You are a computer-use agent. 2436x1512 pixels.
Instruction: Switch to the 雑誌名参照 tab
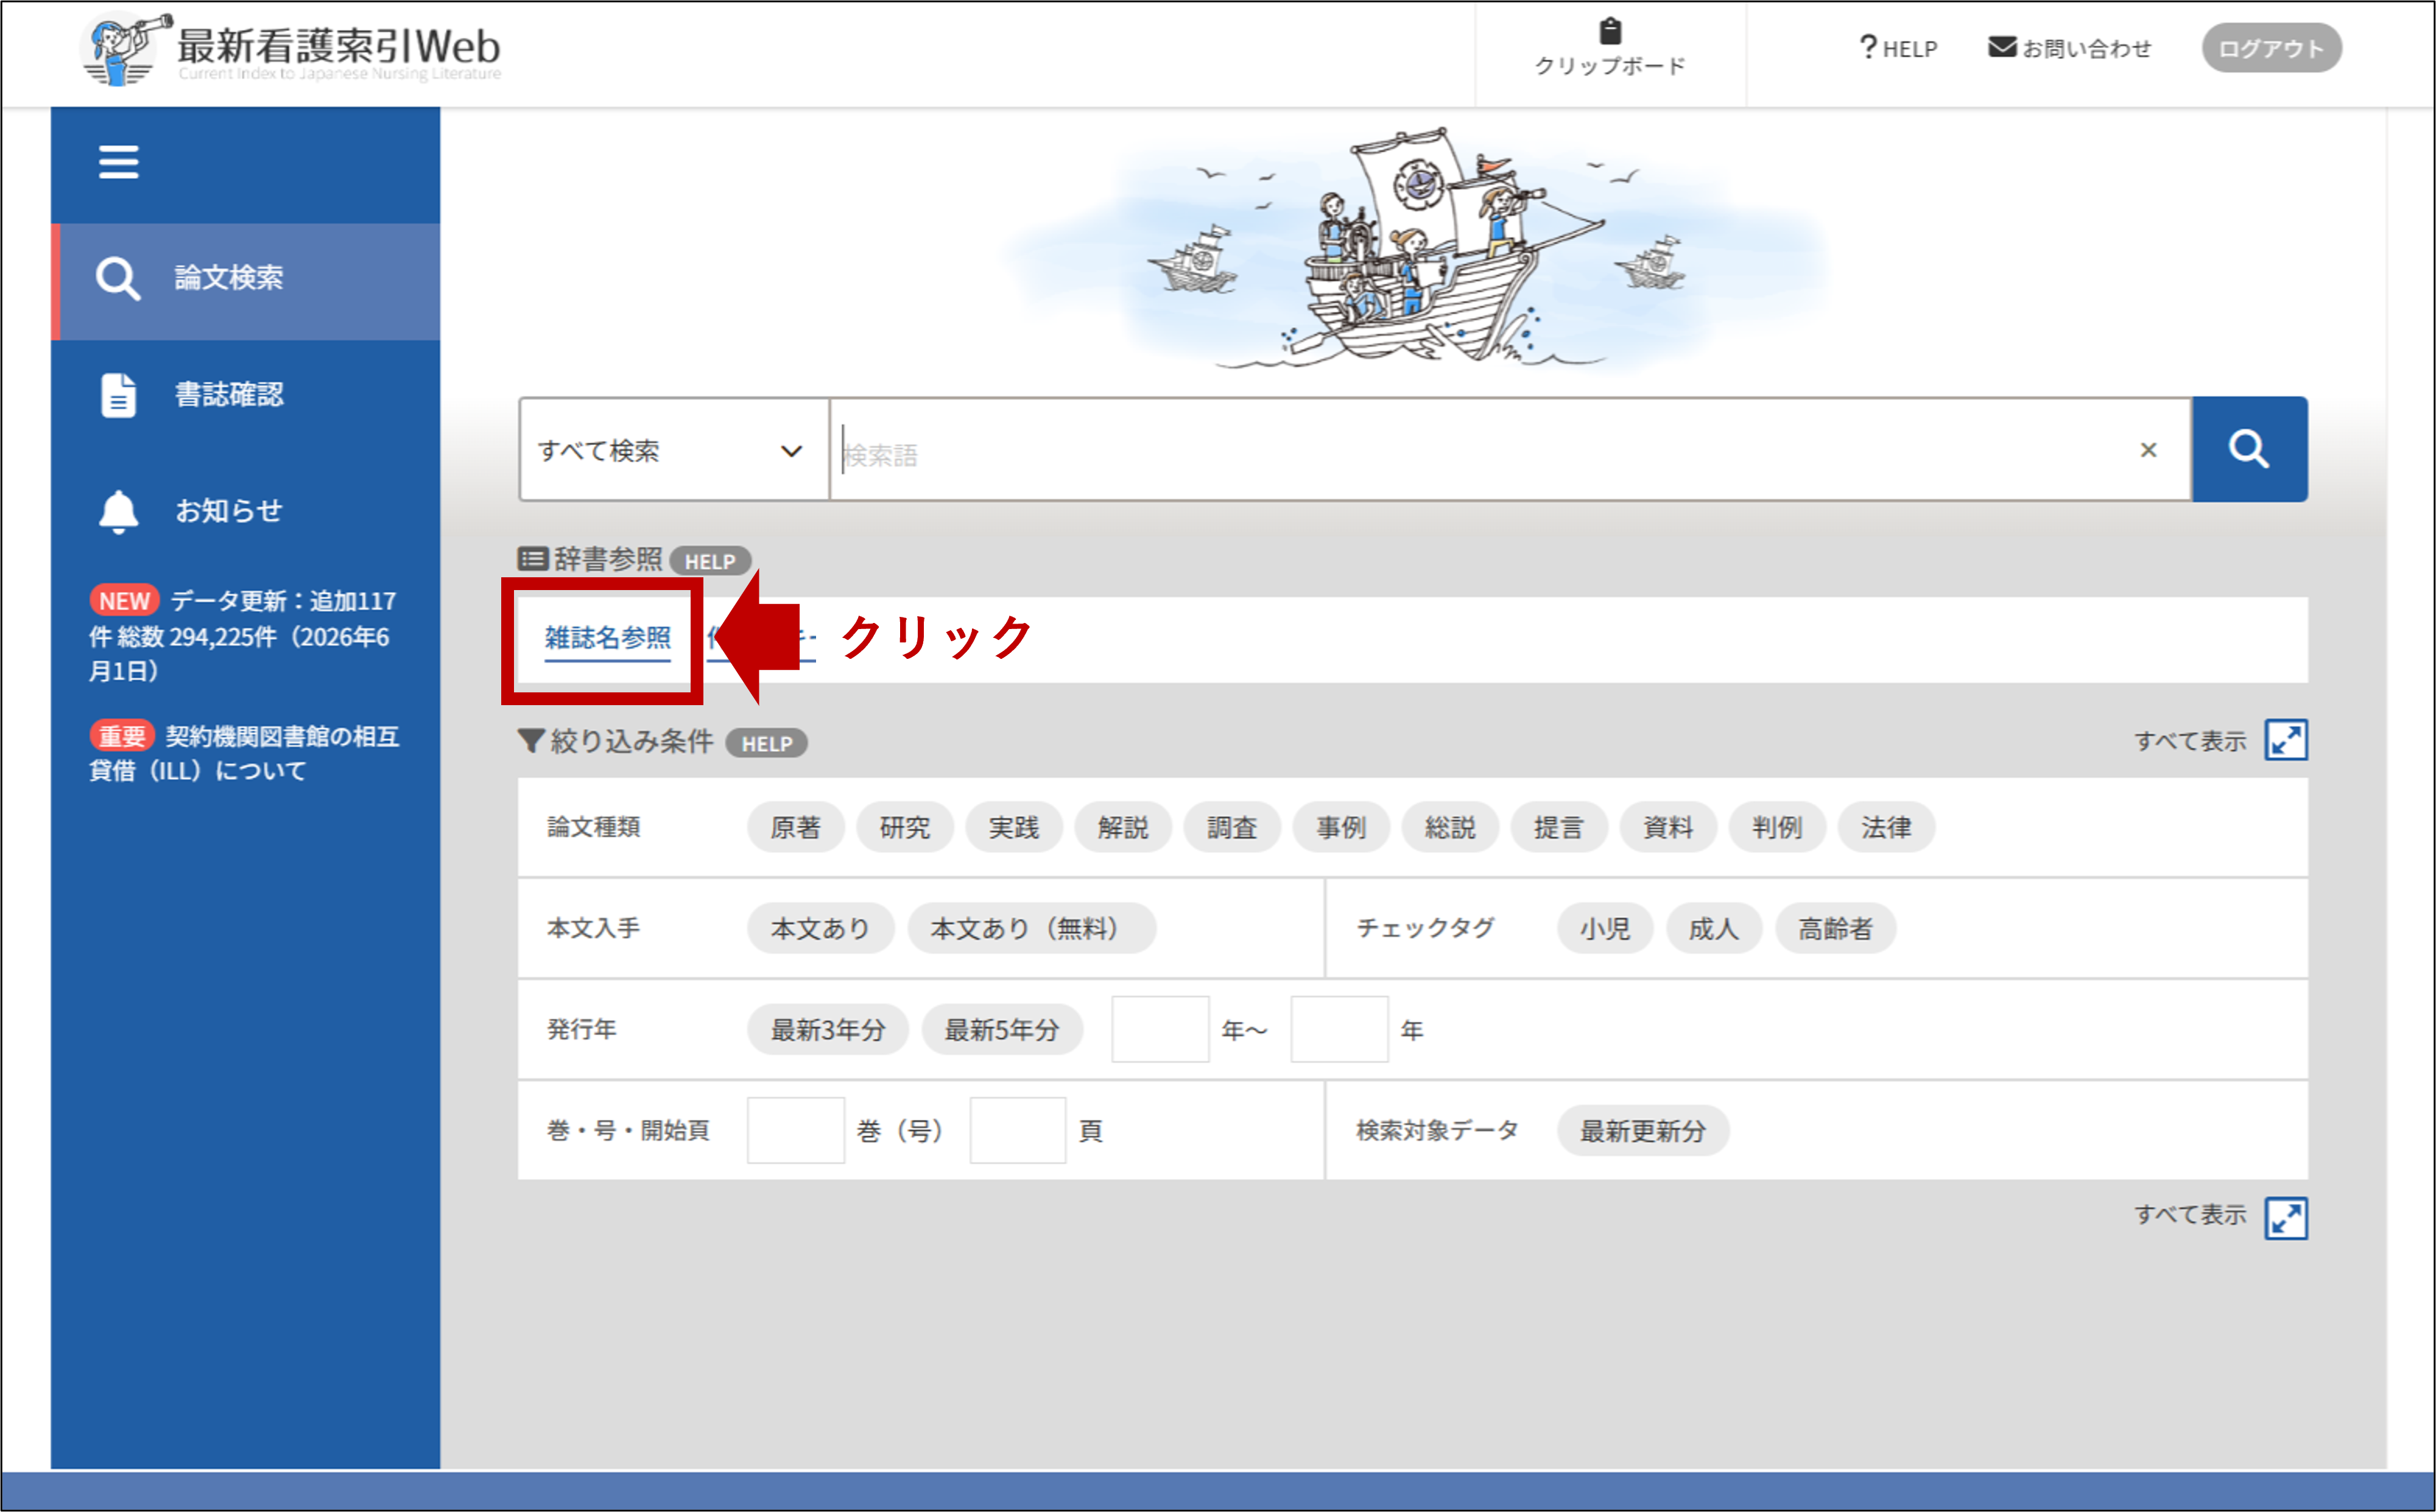click(x=607, y=638)
